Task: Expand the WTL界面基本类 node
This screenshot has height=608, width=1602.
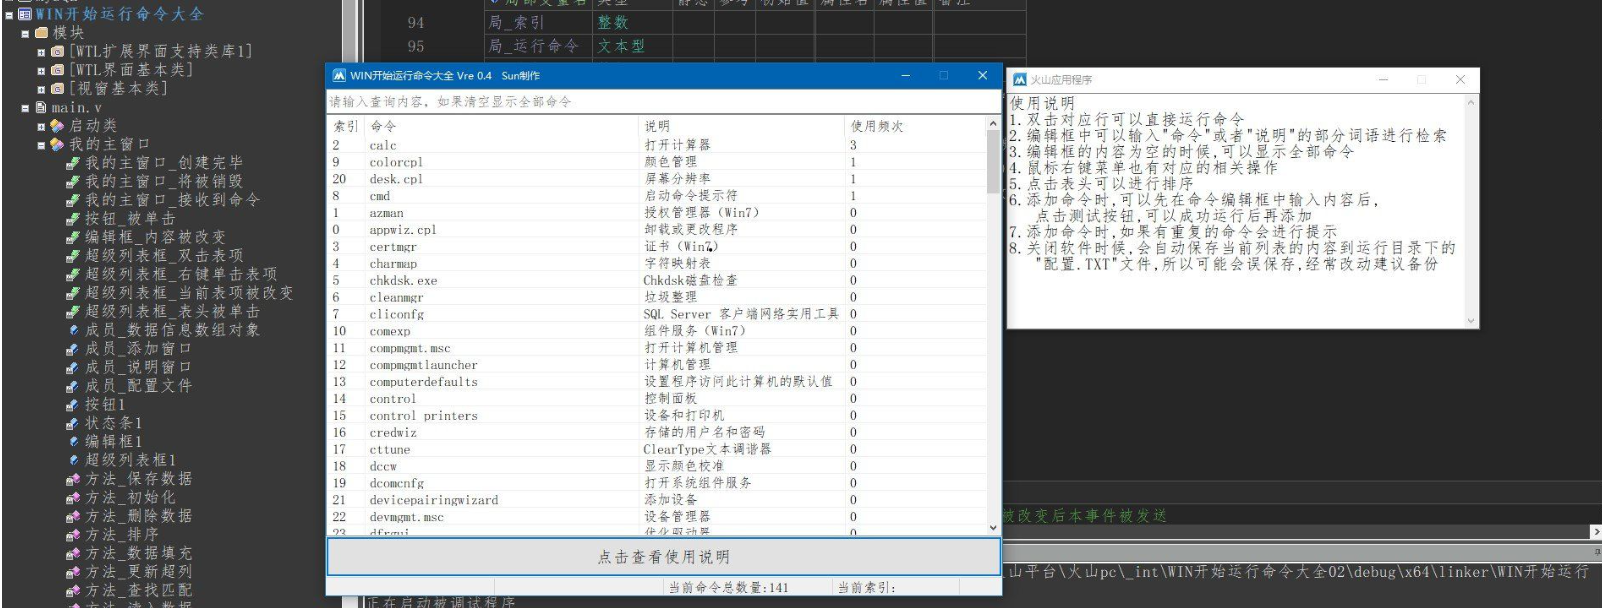Action: pos(41,70)
